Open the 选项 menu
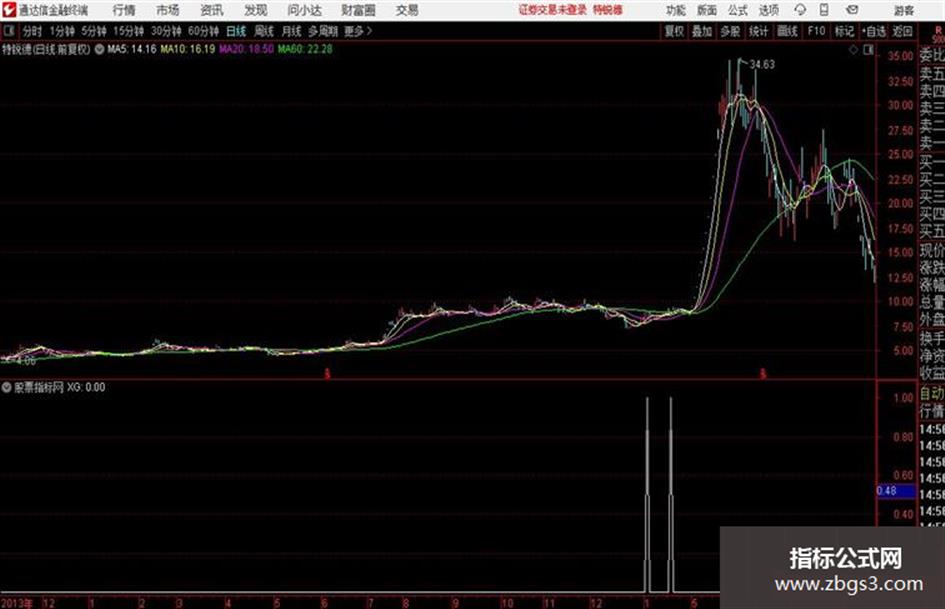The image size is (945, 609). tap(768, 10)
